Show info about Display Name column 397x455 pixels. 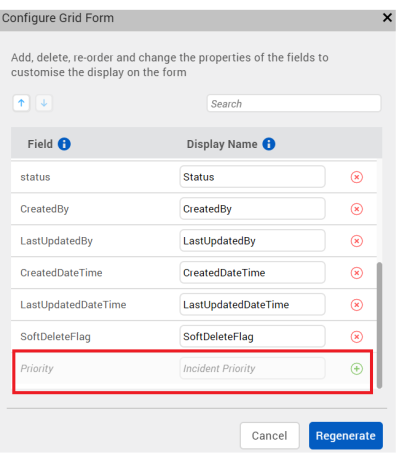(x=269, y=144)
